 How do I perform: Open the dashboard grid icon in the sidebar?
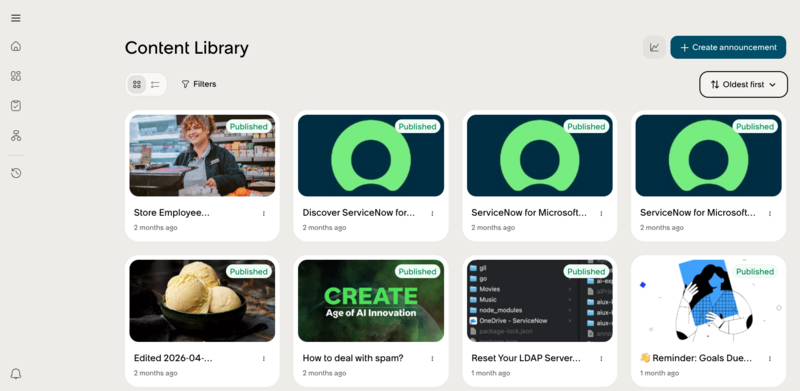[x=16, y=76]
